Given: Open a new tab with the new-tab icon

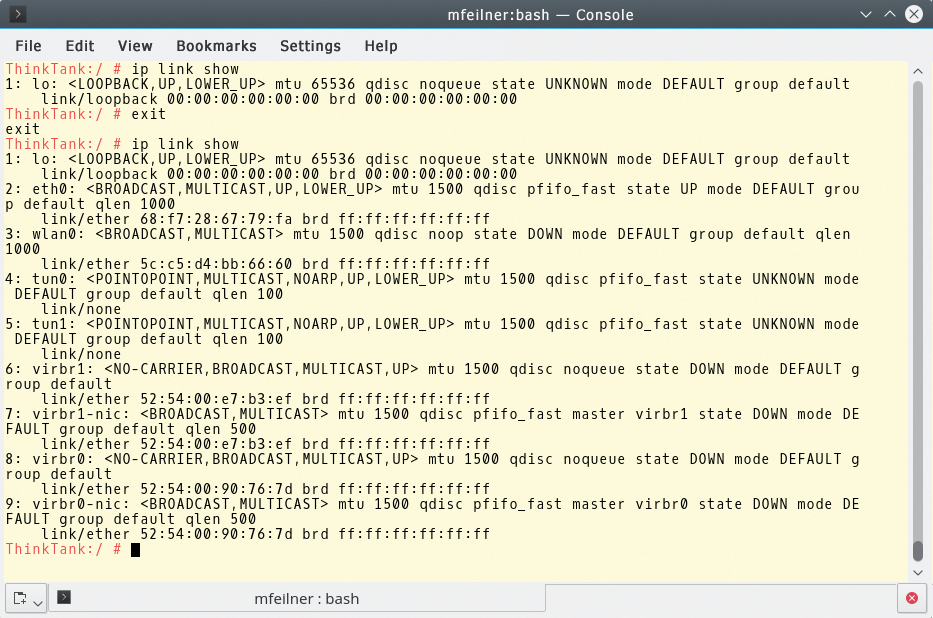Looking at the screenshot, I should pos(22,597).
